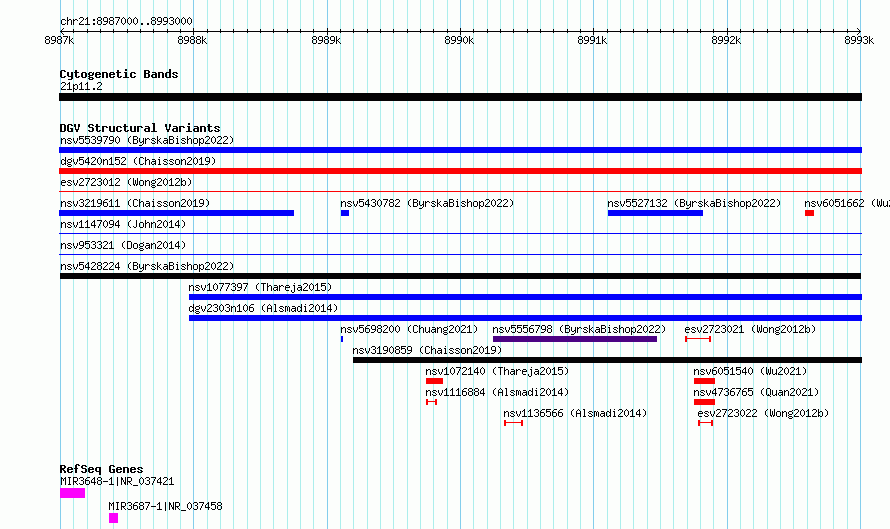Select the 21p11.2 band label

[x=81, y=86]
